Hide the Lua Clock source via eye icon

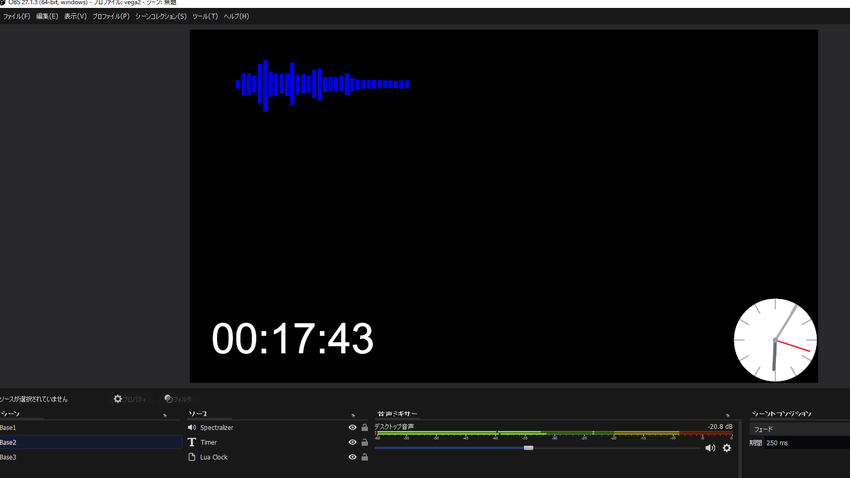click(352, 457)
